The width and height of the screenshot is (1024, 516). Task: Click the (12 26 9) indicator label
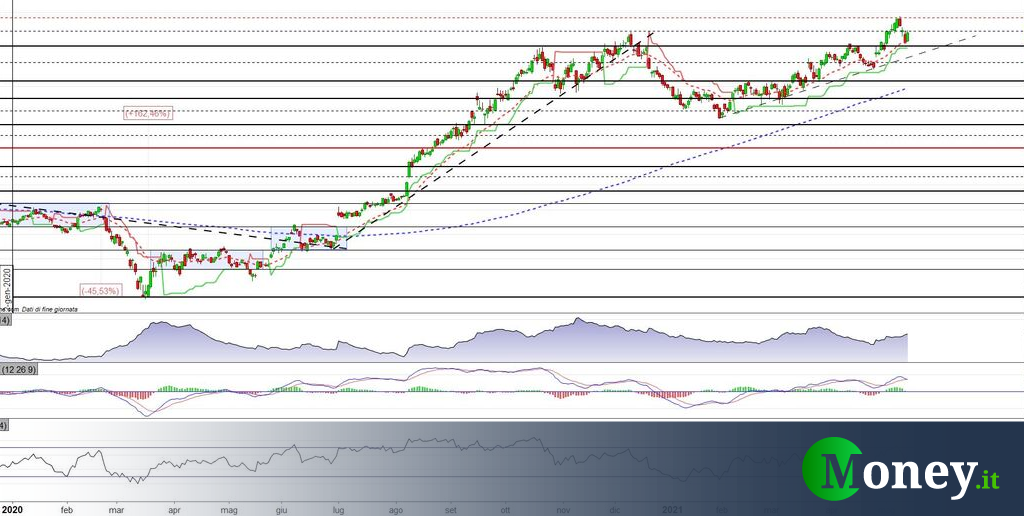click(20, 370)
